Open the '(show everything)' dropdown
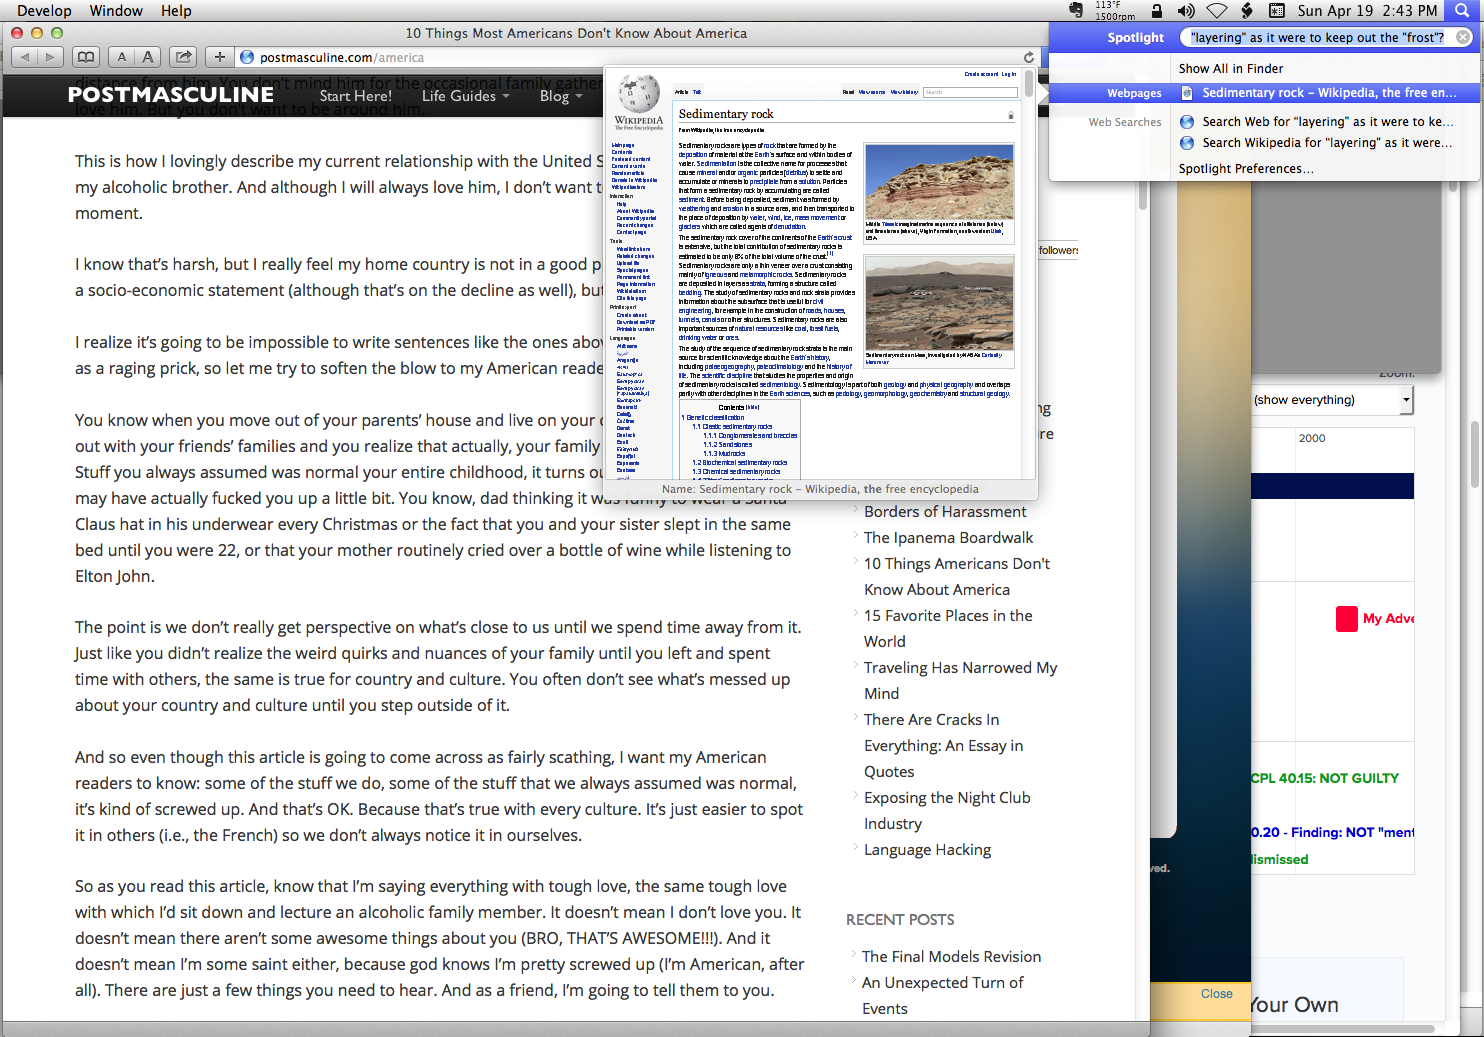 coord(1330,399)
